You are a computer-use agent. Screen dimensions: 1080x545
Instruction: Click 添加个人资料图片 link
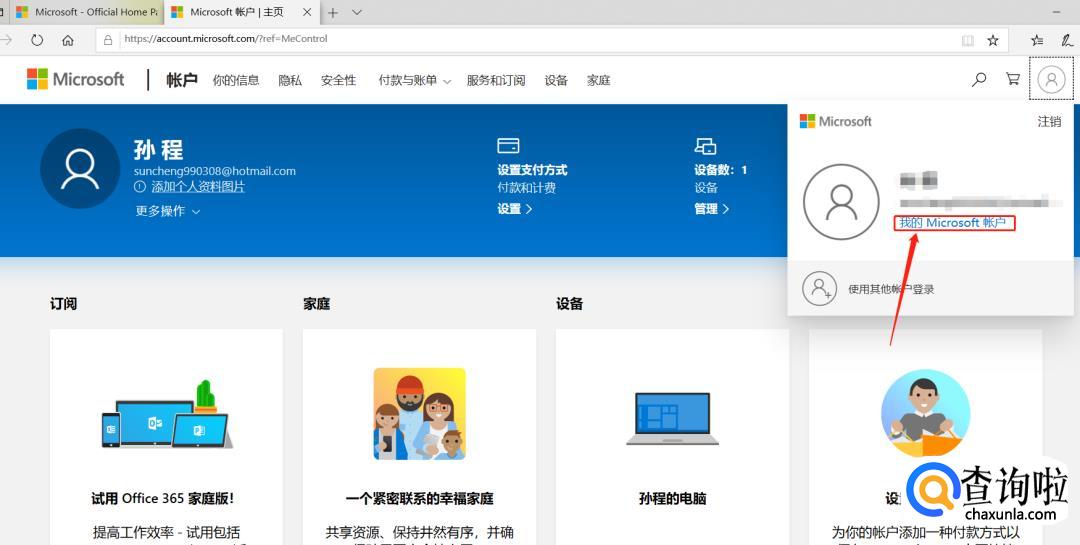point(198,187)
